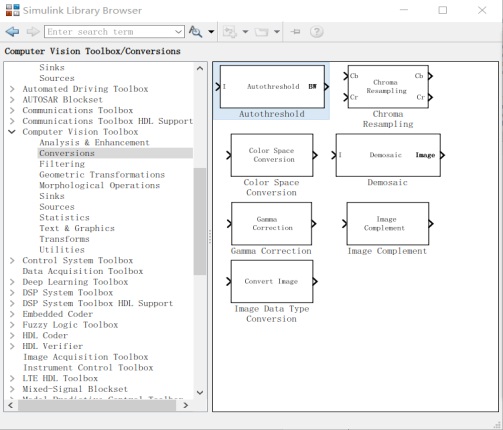Open add-to-model dropdown arrow
The image size is (503, 430).
pos(245,32)
